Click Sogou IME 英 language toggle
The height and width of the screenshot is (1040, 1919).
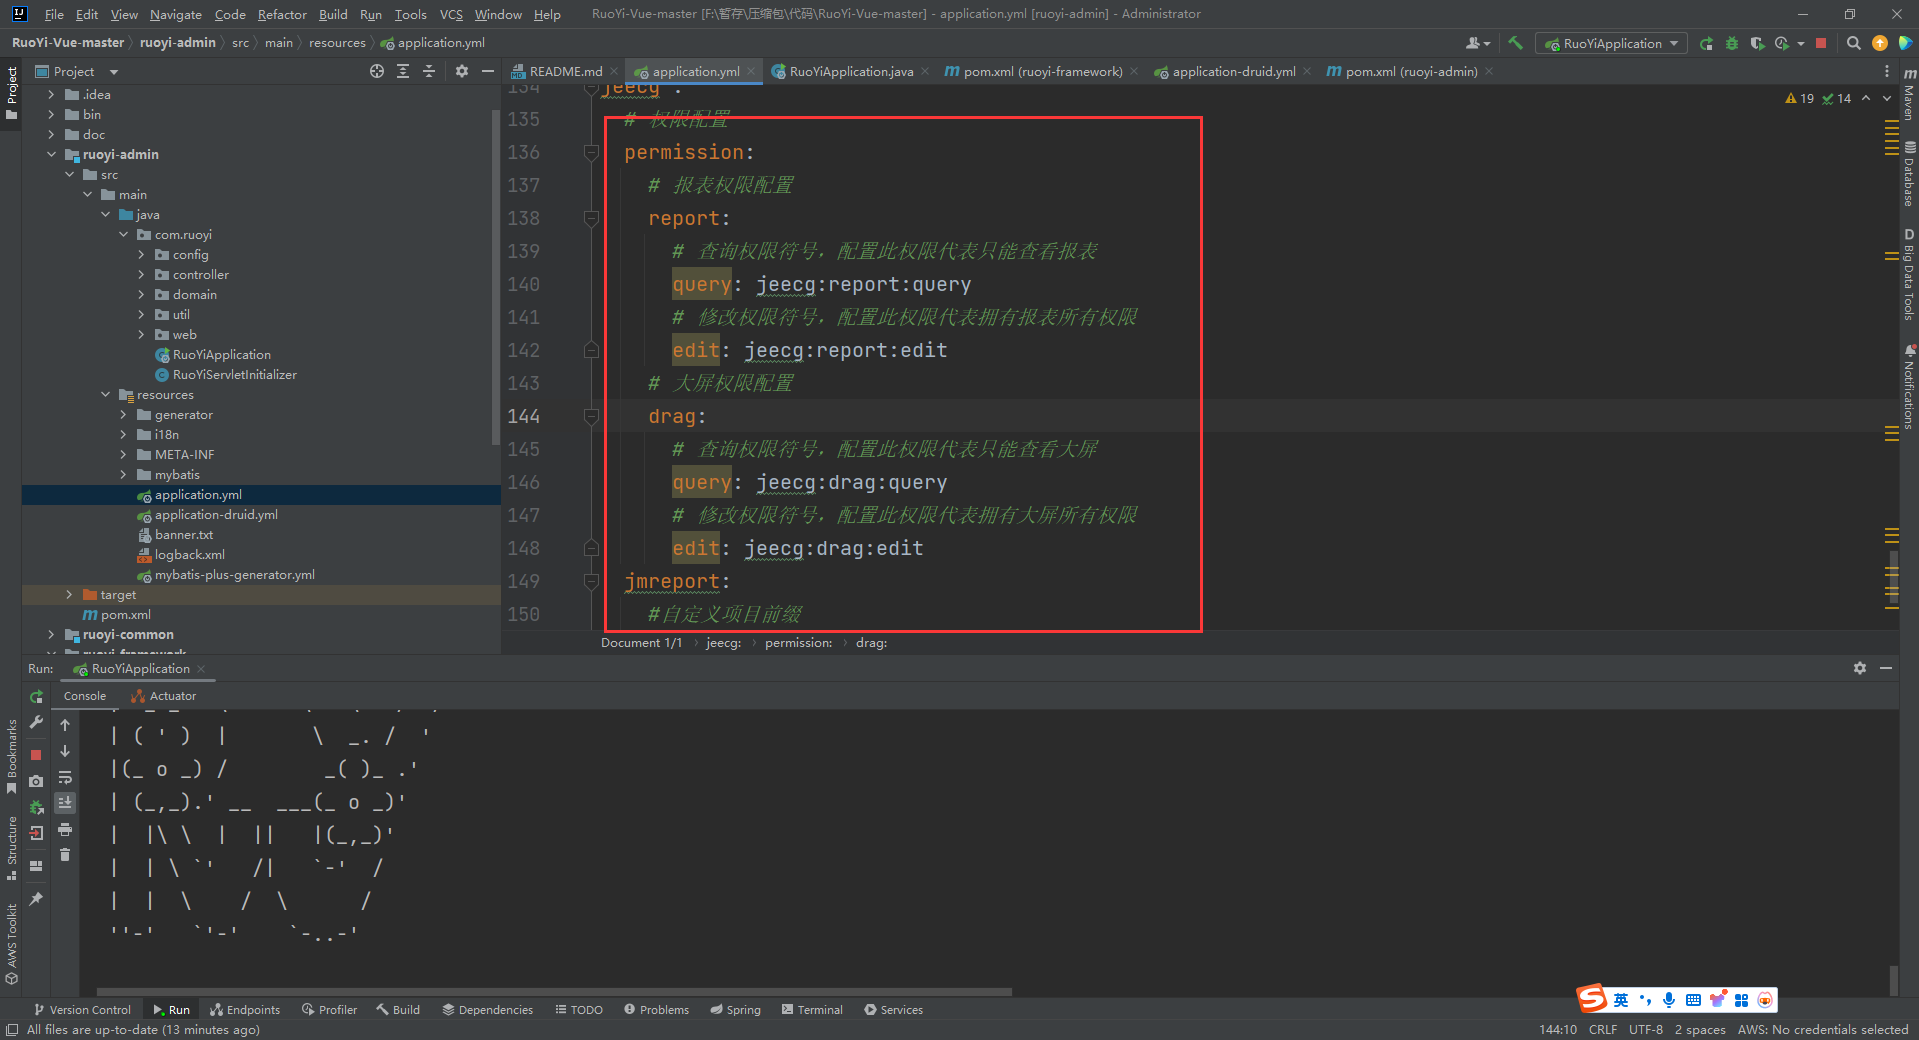[1621, 999]
